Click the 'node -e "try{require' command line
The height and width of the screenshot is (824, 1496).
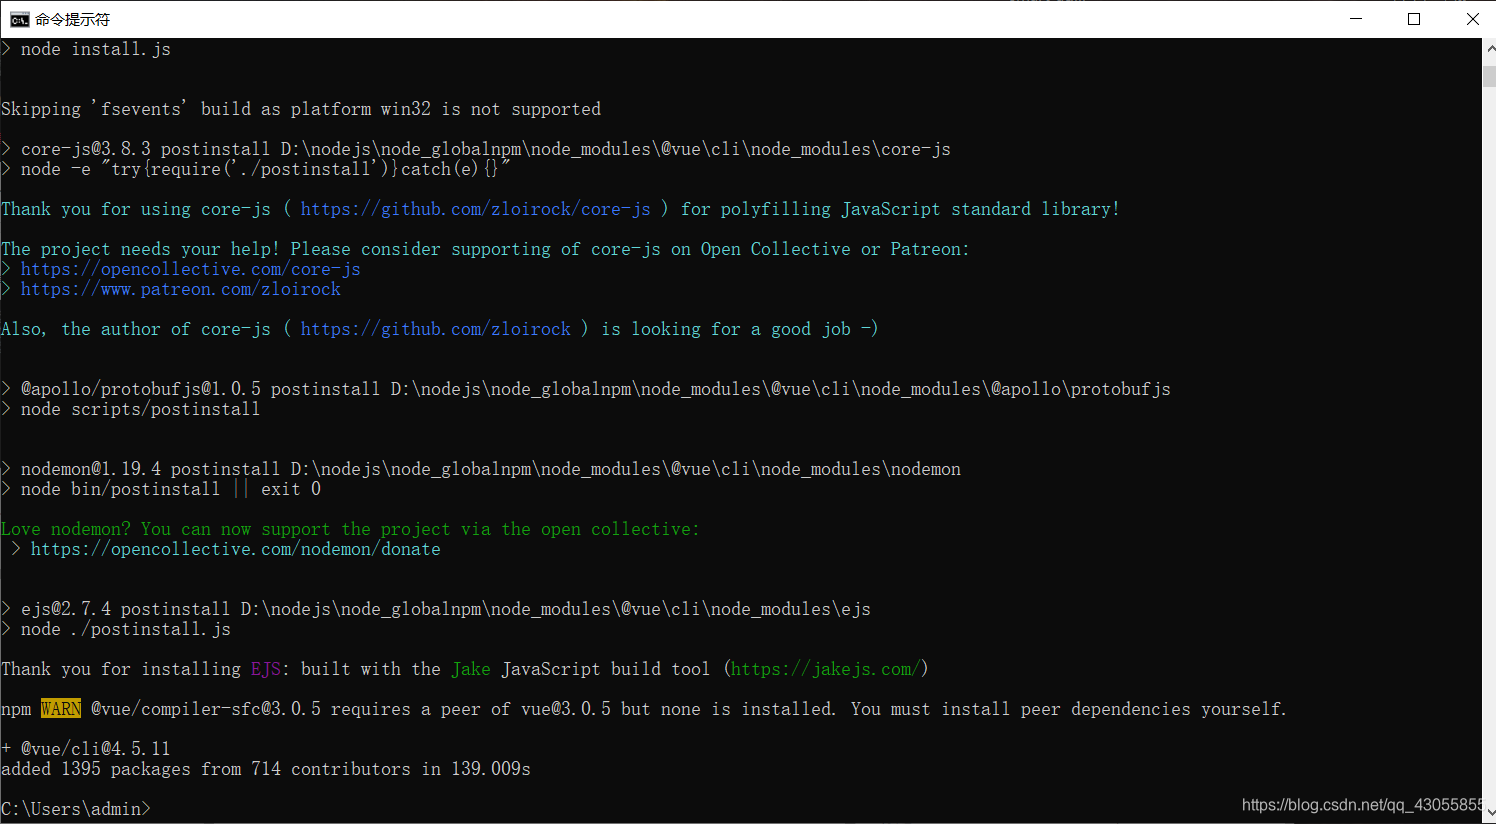(256, 169)
